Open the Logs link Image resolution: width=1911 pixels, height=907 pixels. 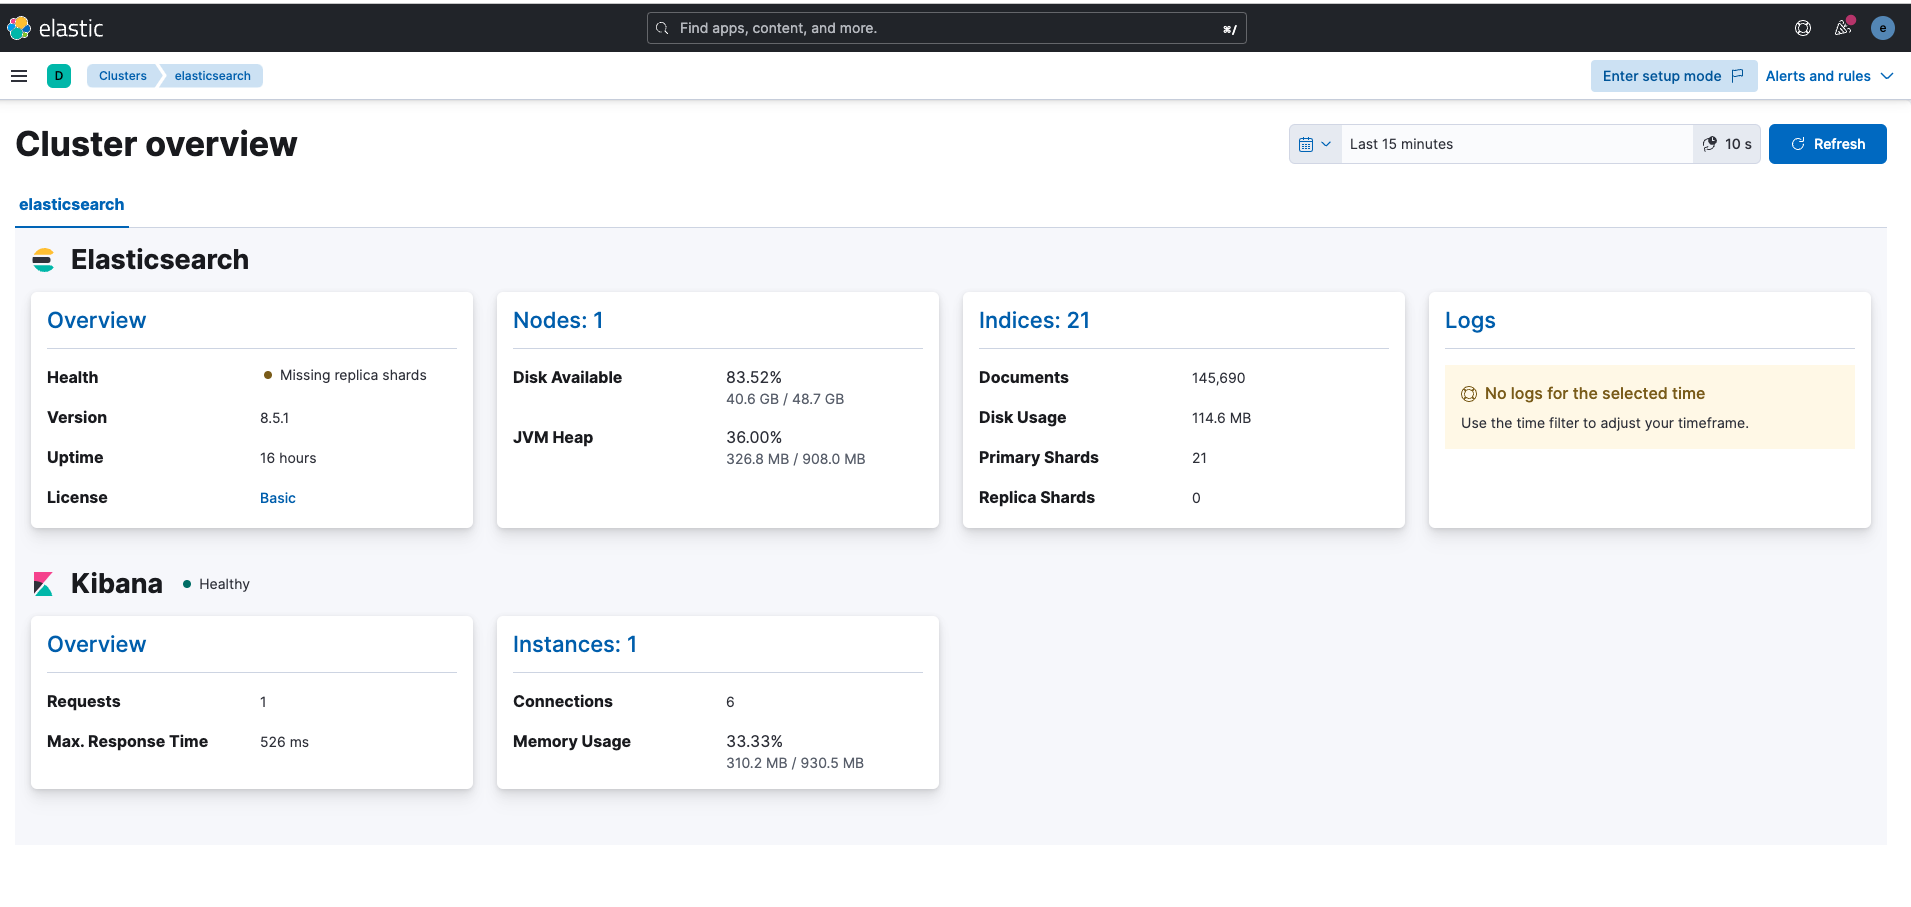pyautogui.click(x=1470, y=320)
